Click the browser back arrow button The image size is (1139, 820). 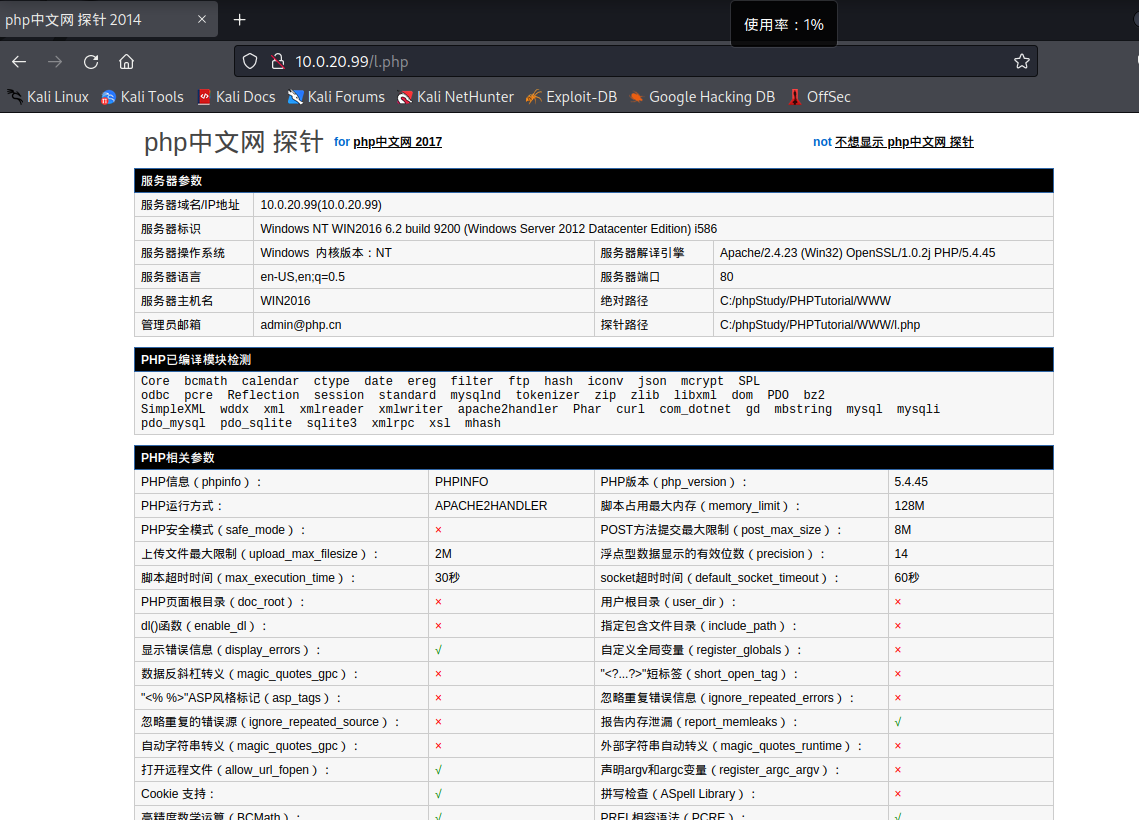tap(19, 62)
